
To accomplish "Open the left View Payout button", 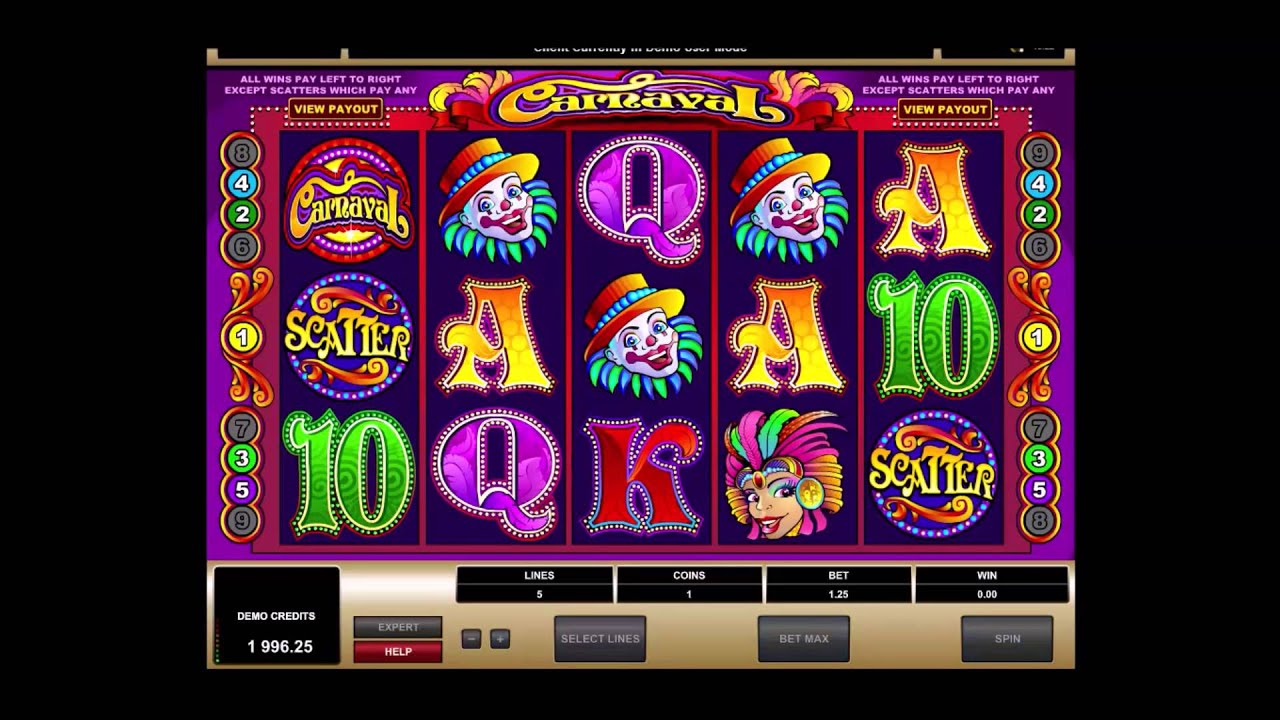I will pos(335,109).
